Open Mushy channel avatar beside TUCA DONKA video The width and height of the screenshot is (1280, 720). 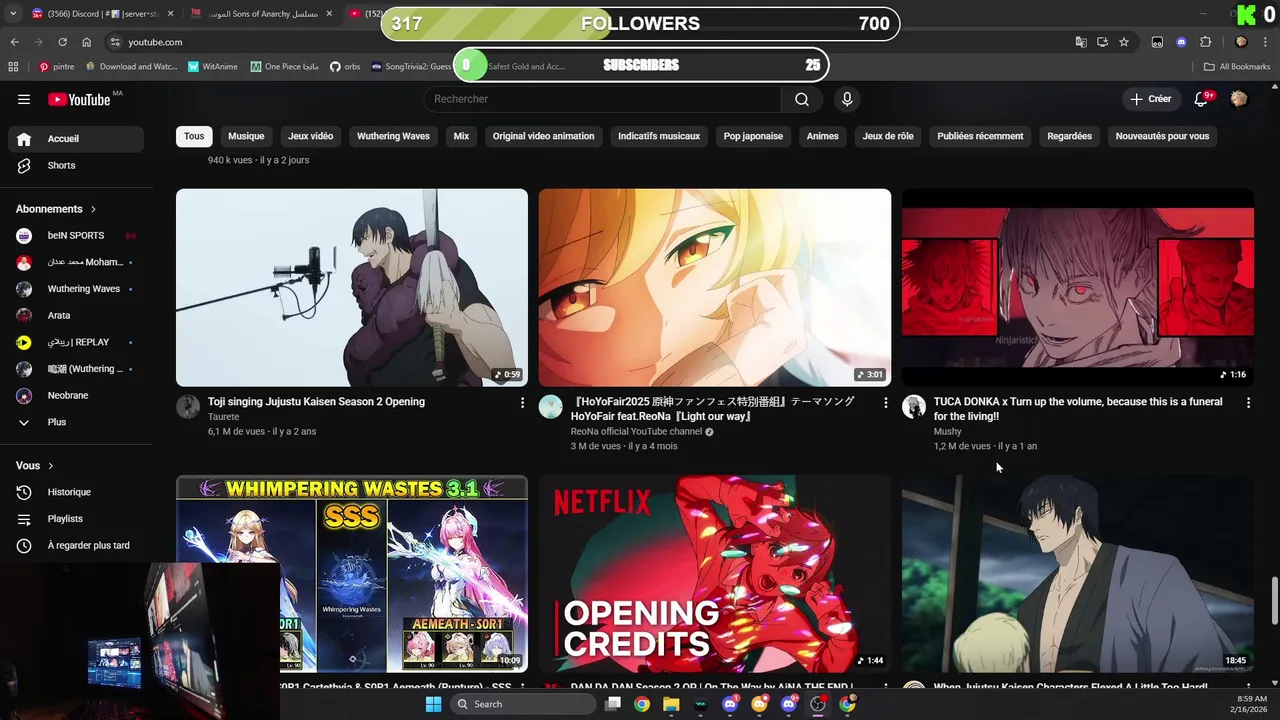pyautogui.click(x=914, y=406)
